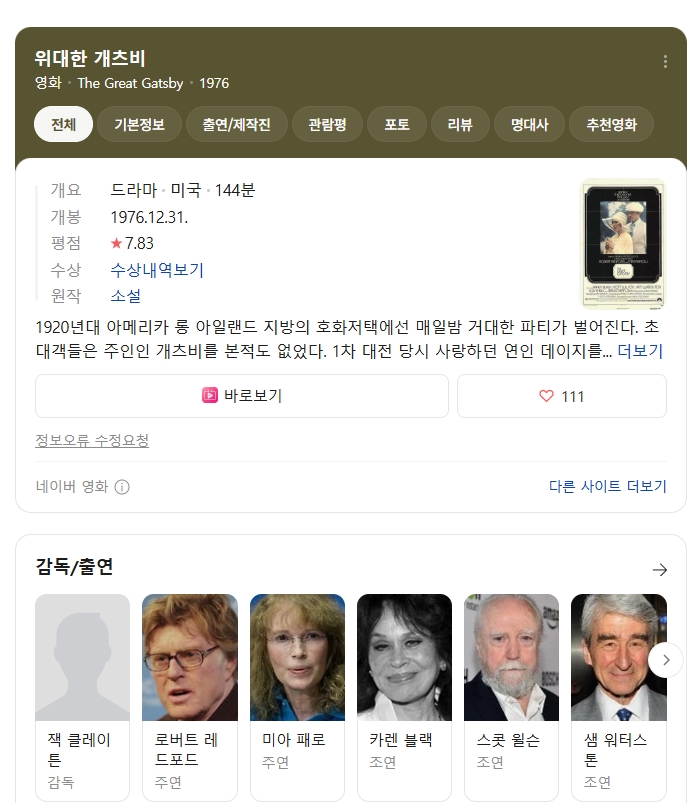Click the pink 바로보기 play icon
The height and width of the screenshot is (803, 700).
pyautogui.click(x=210, y=395)
